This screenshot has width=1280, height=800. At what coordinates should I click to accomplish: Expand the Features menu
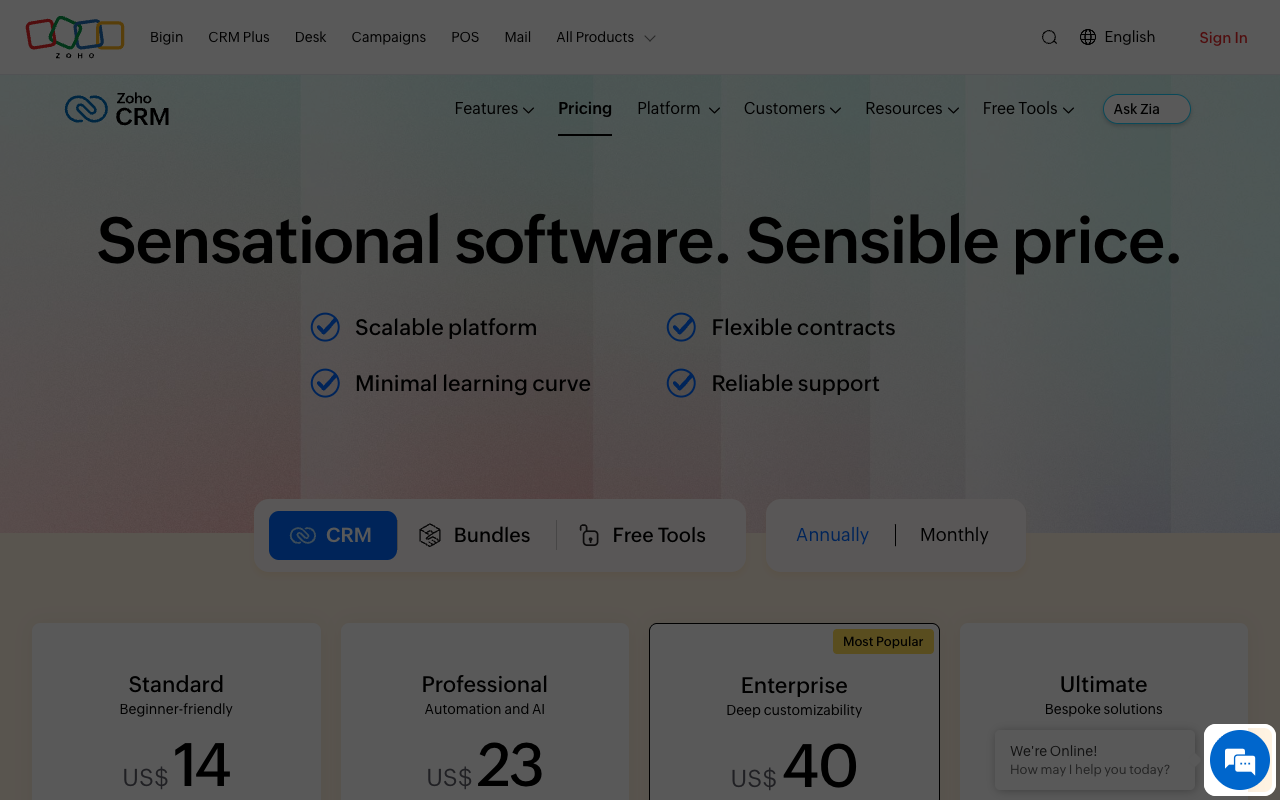[494, 108]
